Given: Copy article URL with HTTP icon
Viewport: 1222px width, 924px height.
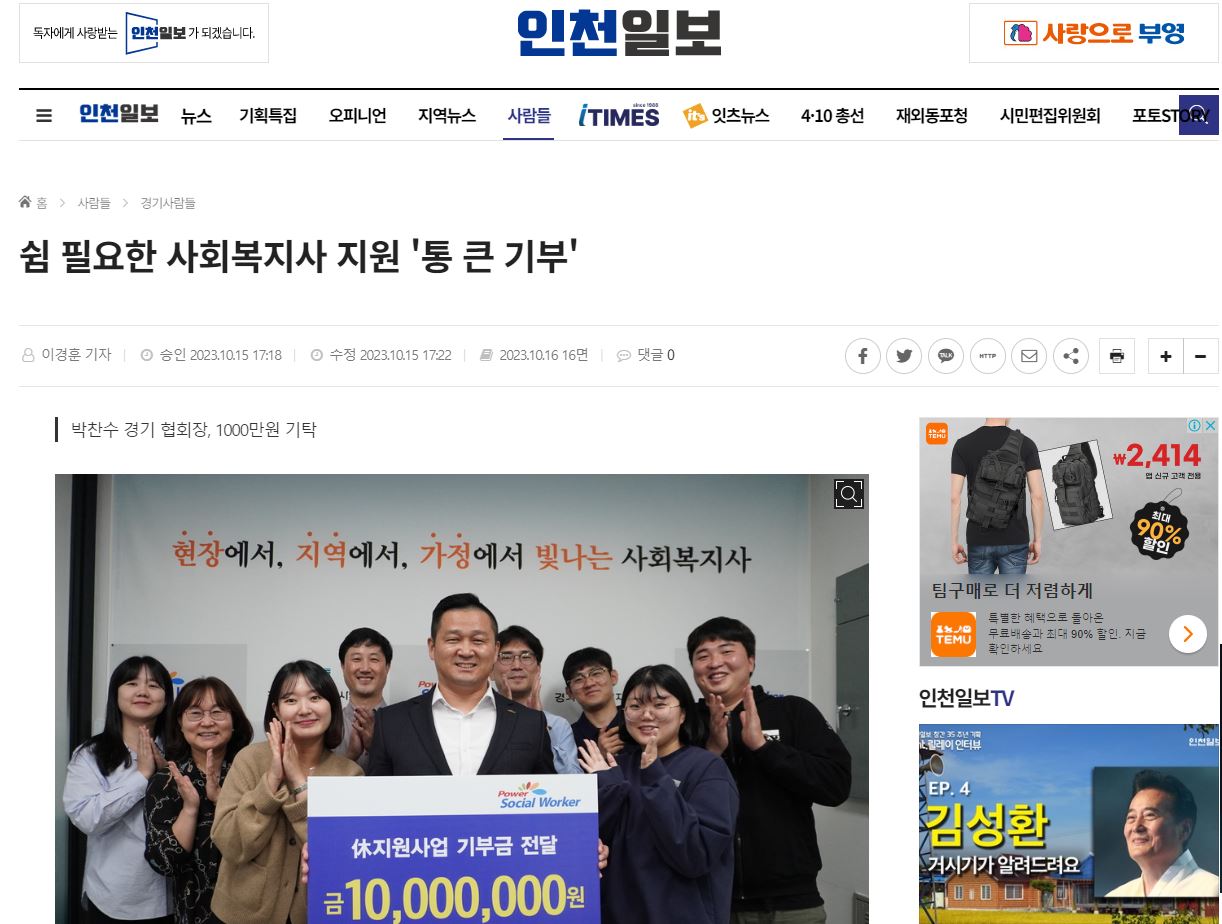Looking at the screenshot, I should 987,356.
